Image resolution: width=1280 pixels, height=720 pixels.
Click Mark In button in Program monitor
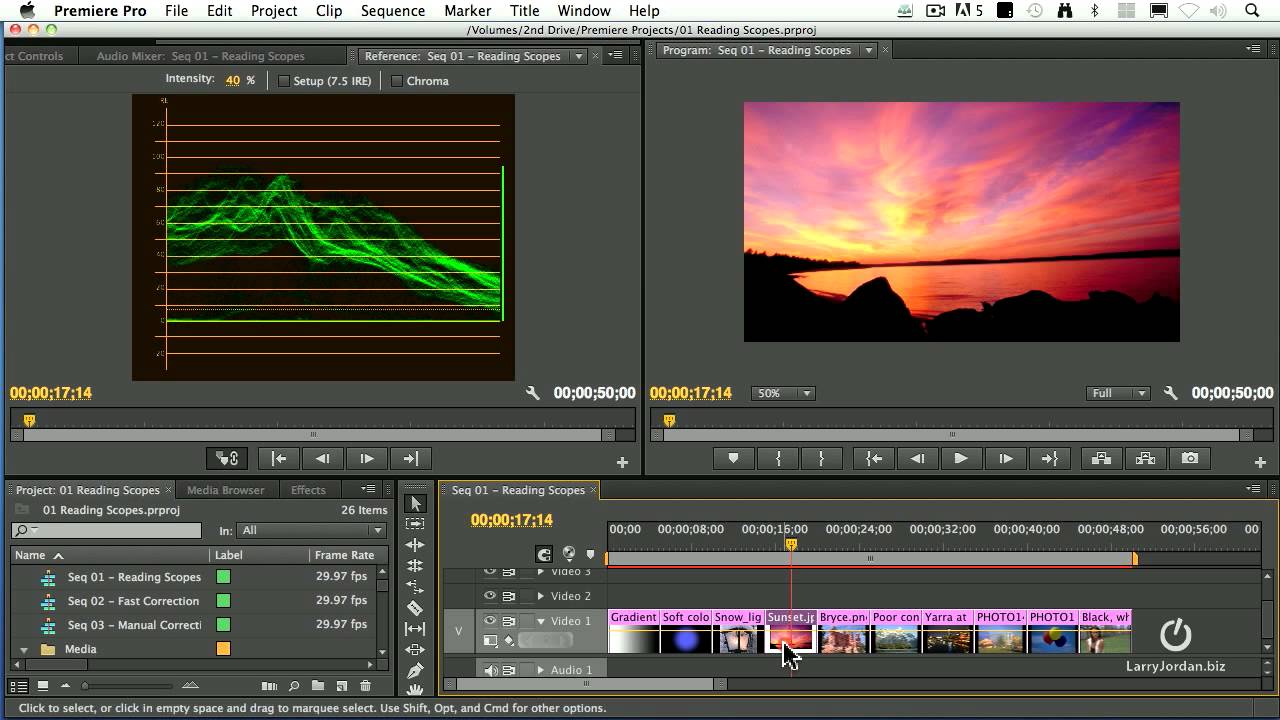[777, 458]
